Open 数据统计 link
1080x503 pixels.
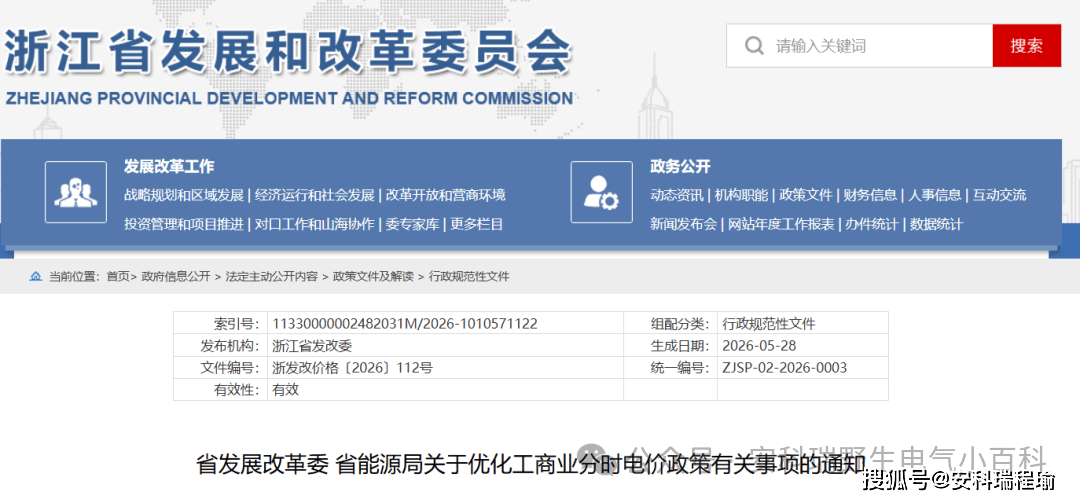(x=936, y=224)
